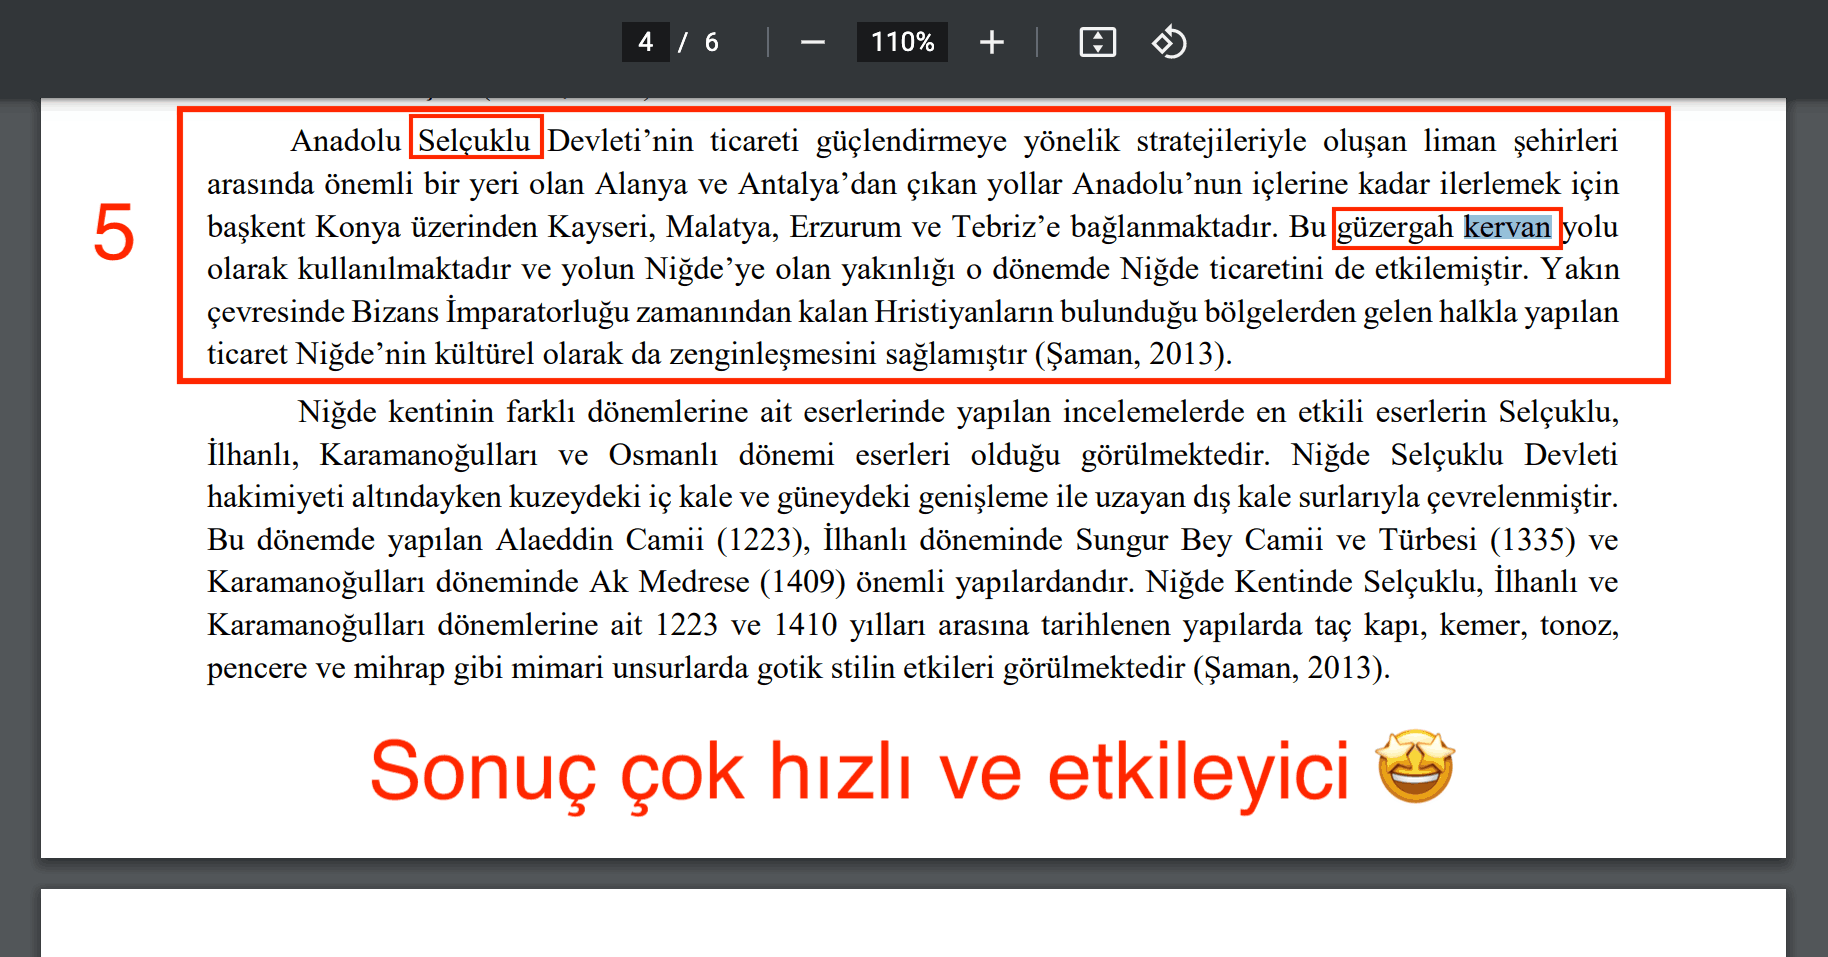The height and width of the screenshot is (957, 1828).
Task: Click the 110% zoom level field
Action: pyautogui.click(x=902, y=42)
